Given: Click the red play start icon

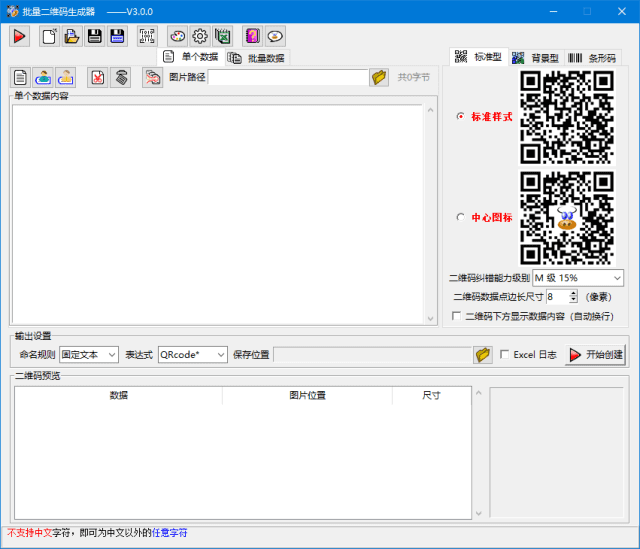Looking at the screenshot, I should click(20, 36).
